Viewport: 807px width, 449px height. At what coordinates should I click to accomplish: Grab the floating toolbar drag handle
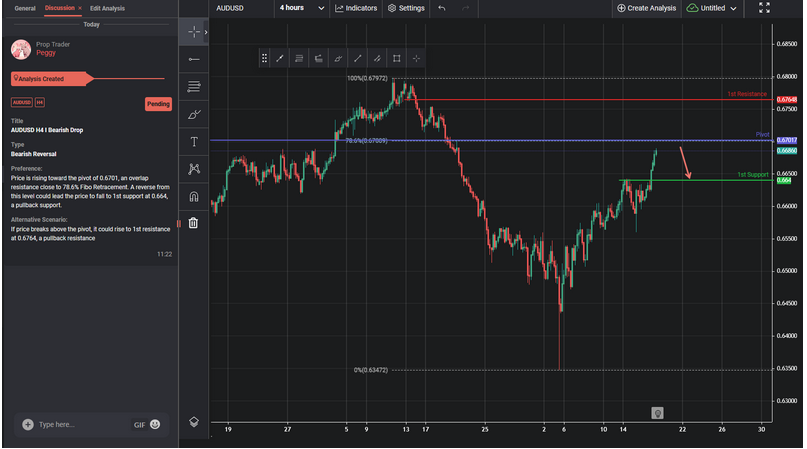264,58
